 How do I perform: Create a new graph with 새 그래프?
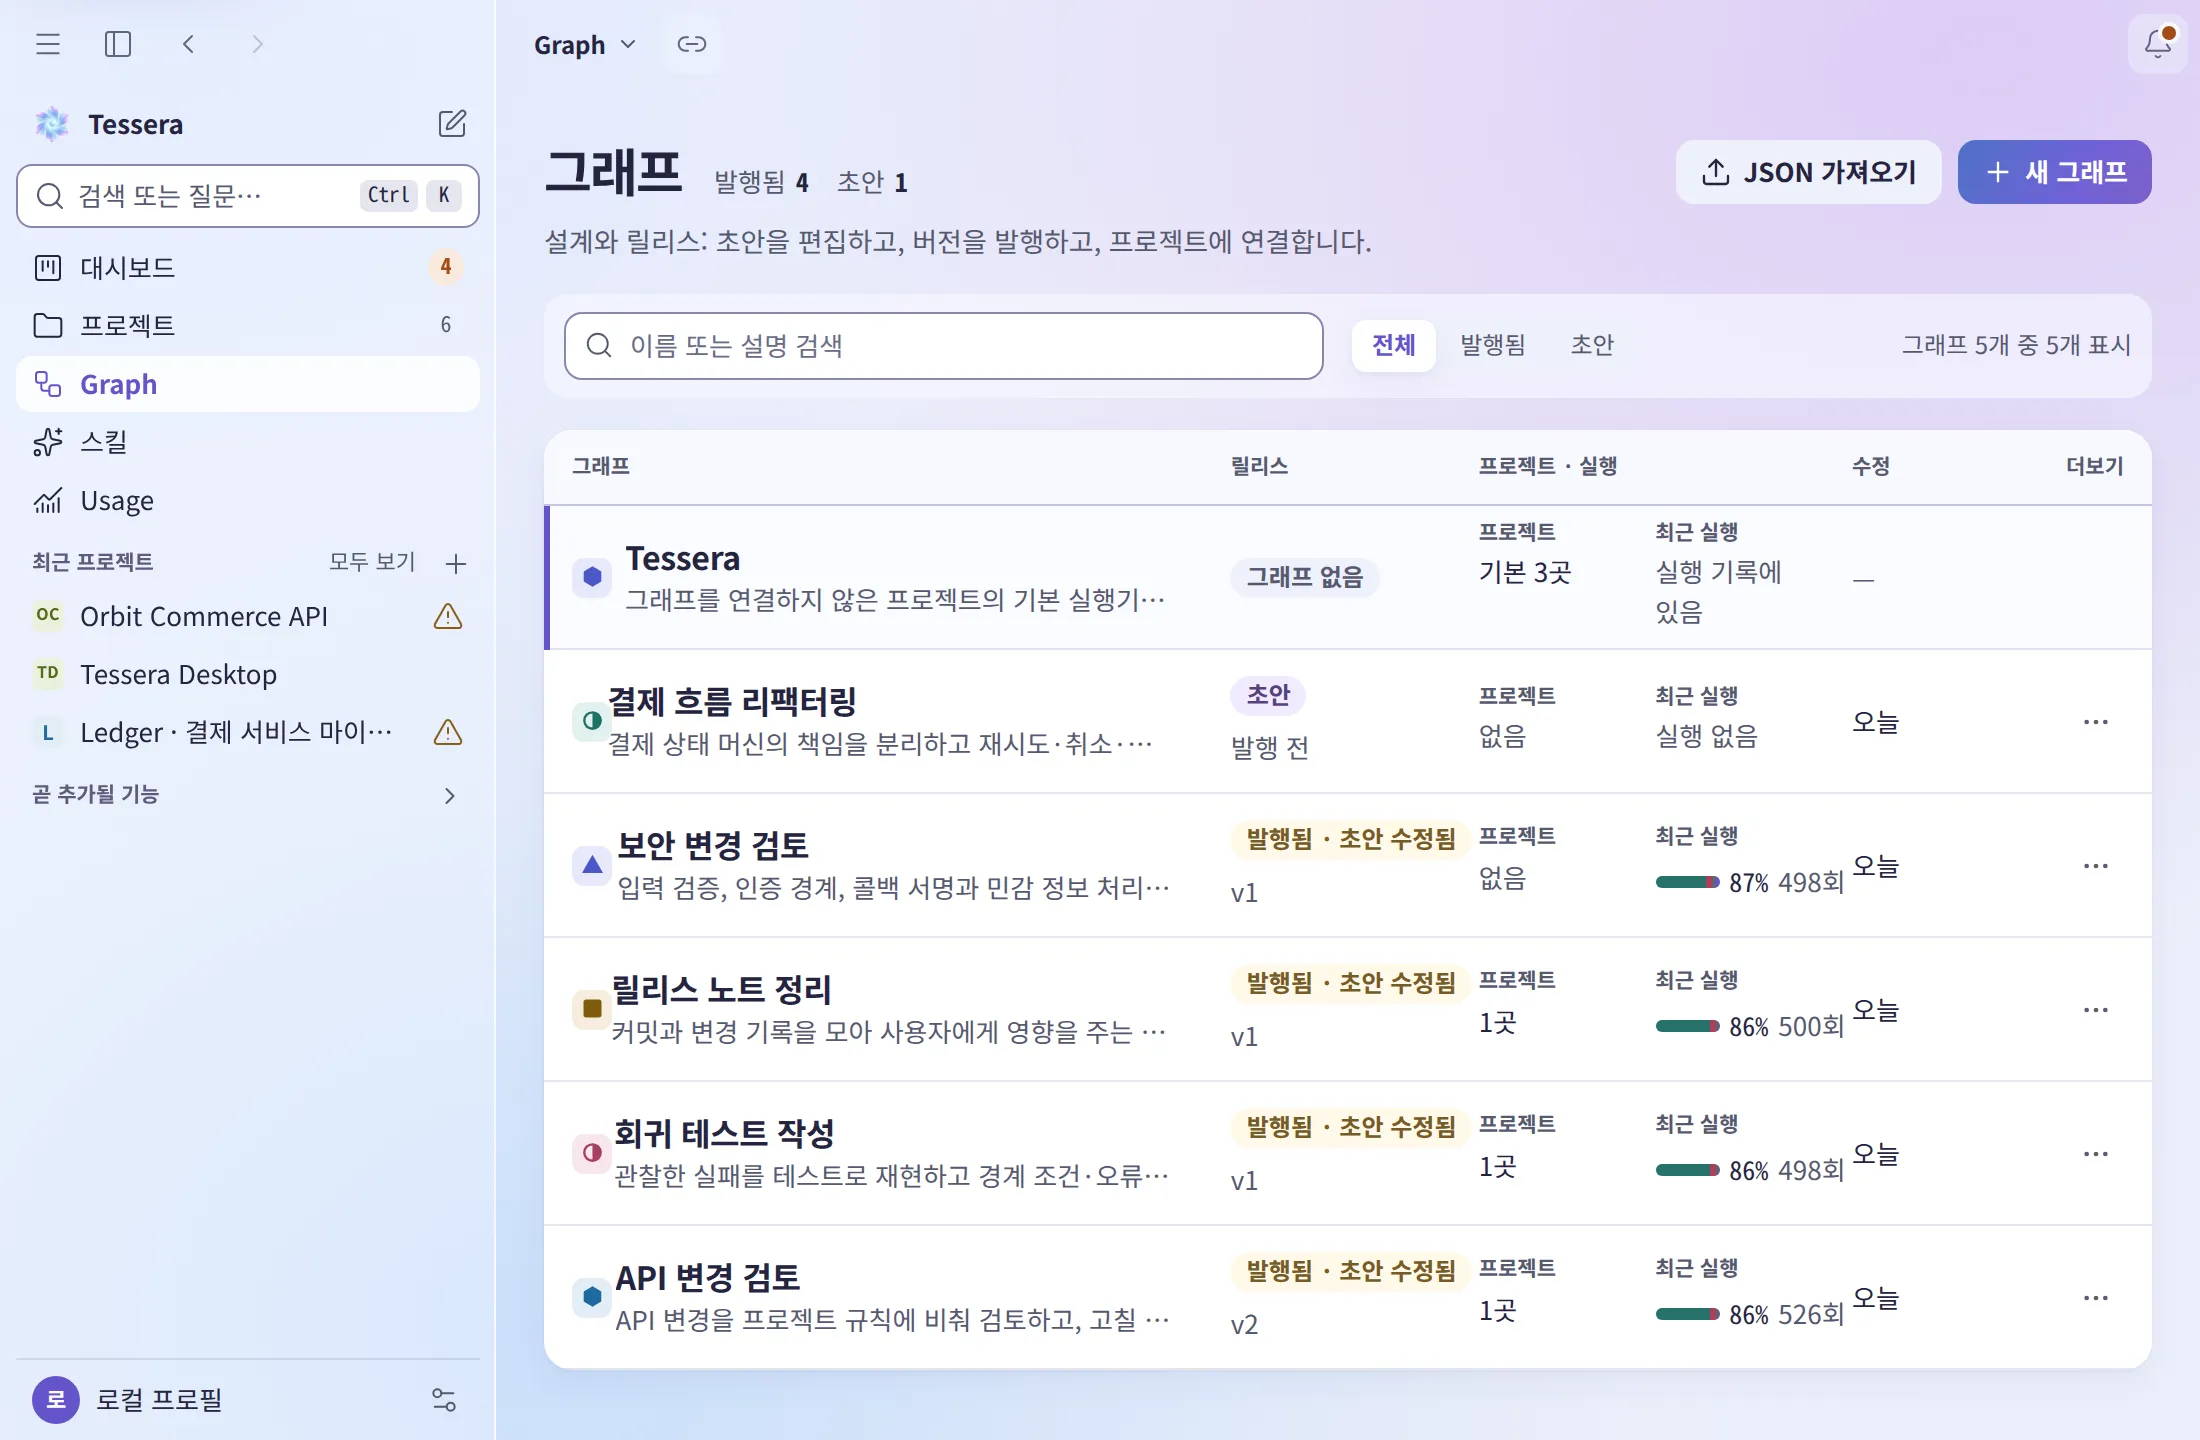(x=2055, y=172)
